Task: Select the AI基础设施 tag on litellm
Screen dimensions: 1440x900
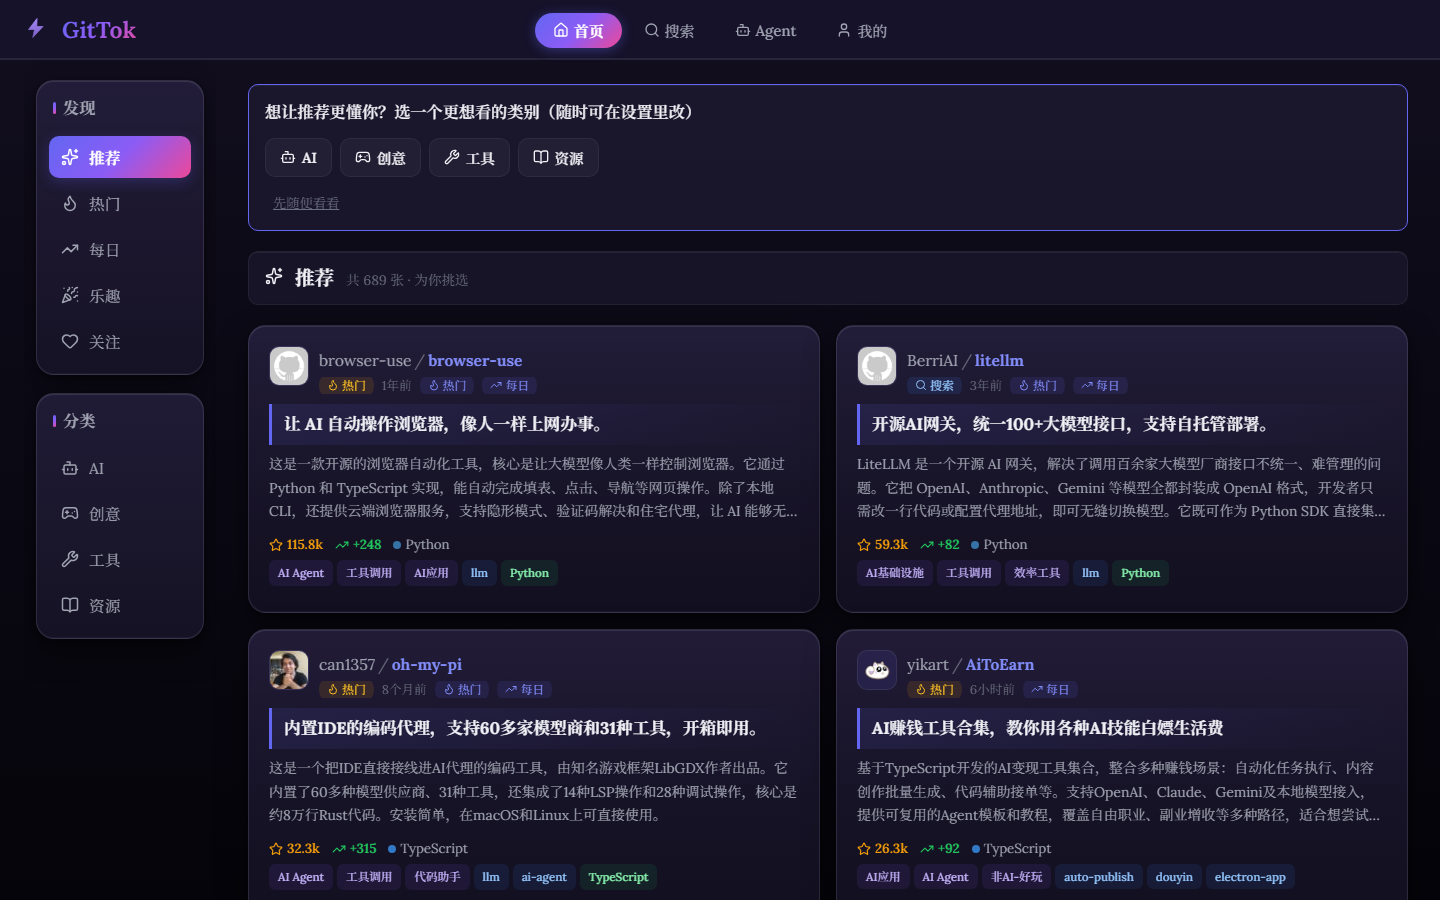Action: click(x=894, y=573)
